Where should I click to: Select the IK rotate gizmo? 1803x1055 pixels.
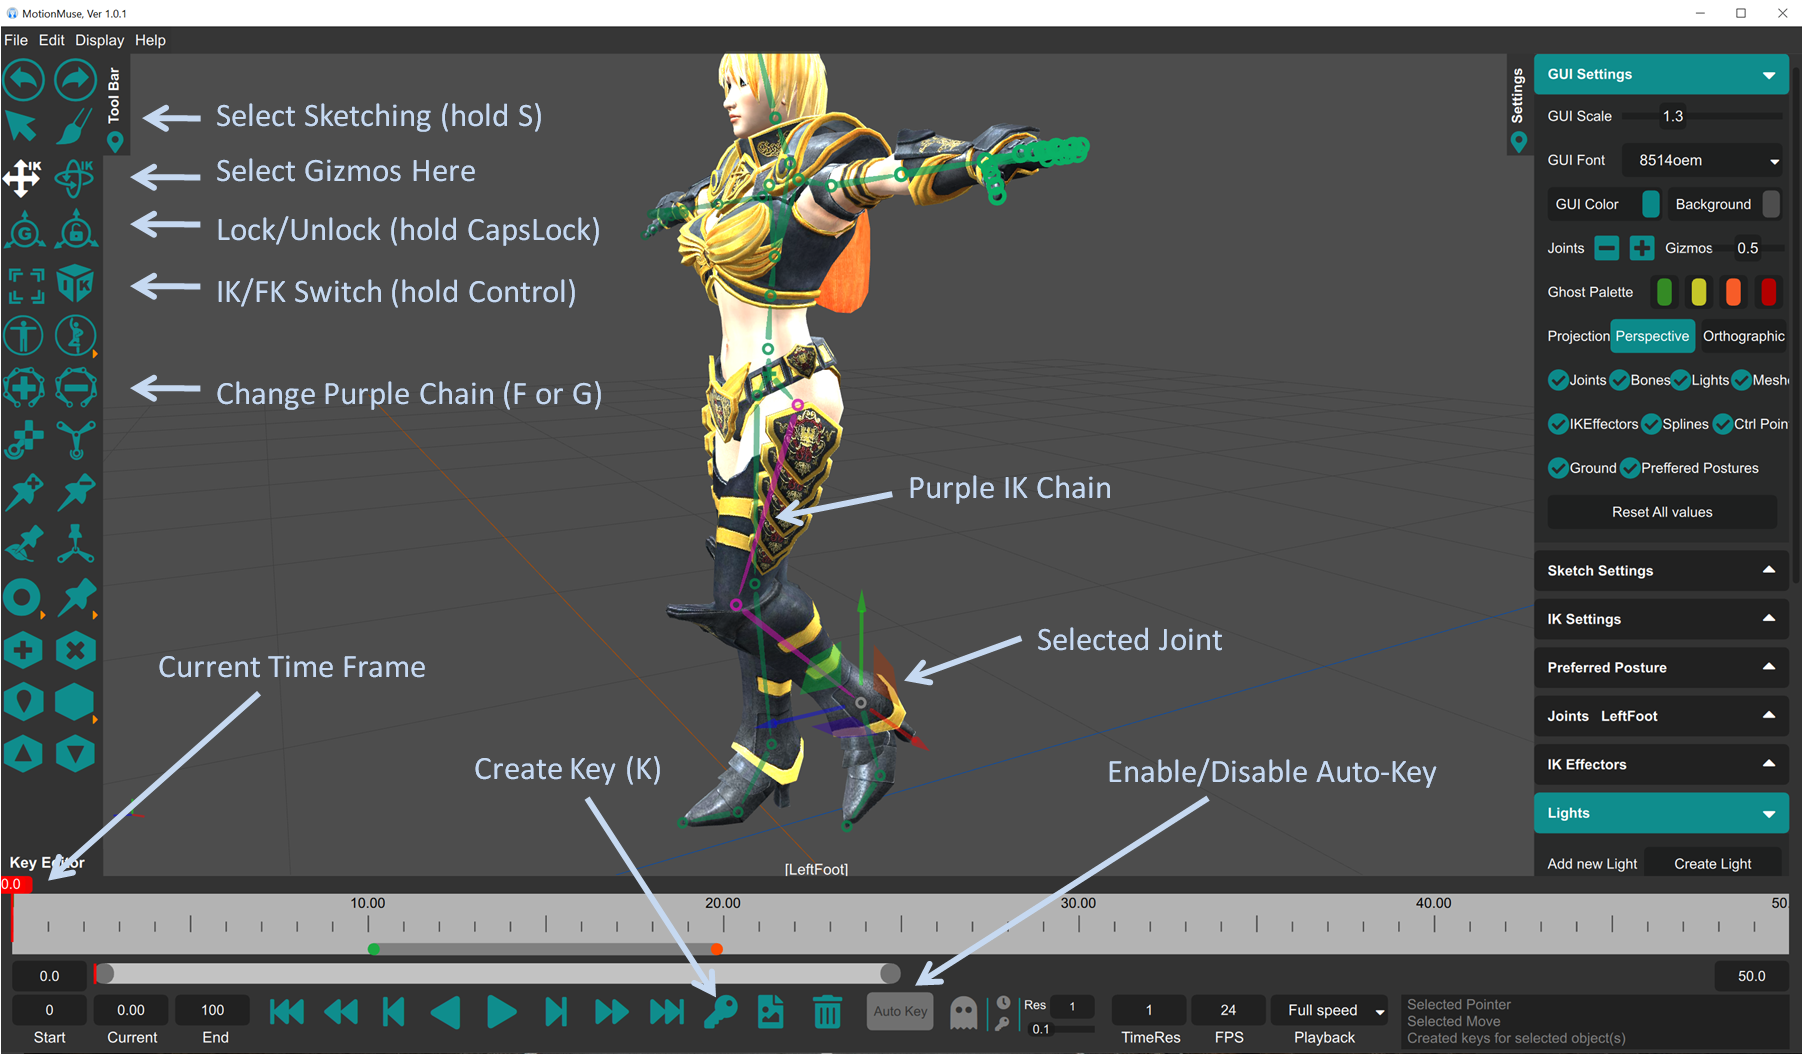click(75, 178)
